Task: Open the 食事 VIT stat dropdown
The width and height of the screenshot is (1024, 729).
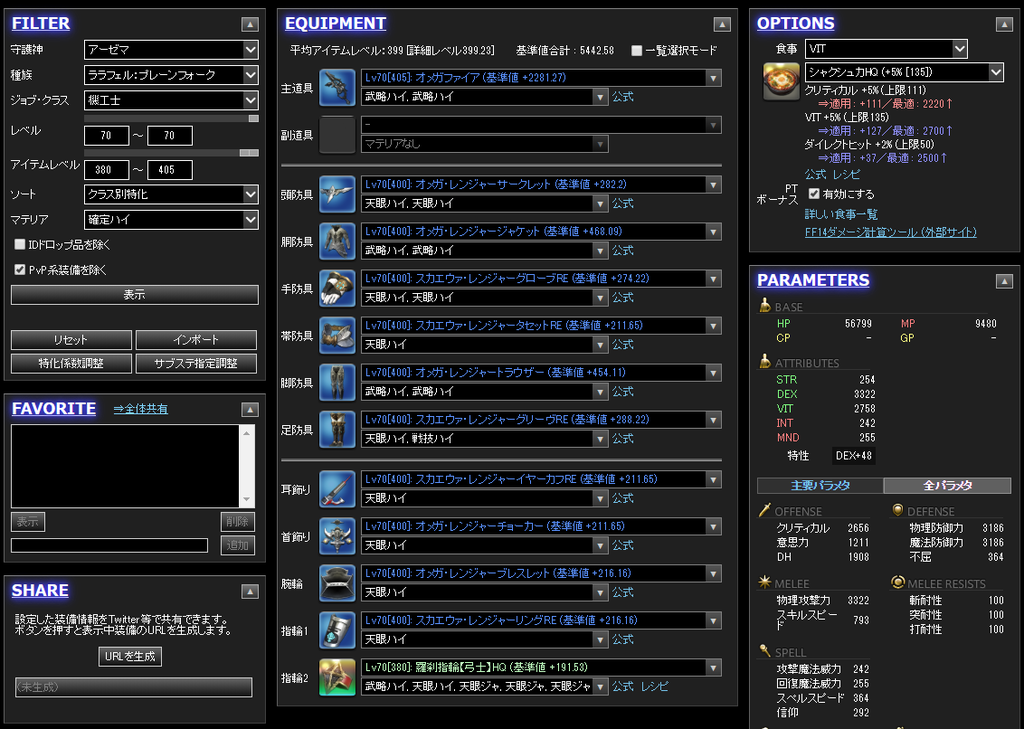Action: [886, 48]
